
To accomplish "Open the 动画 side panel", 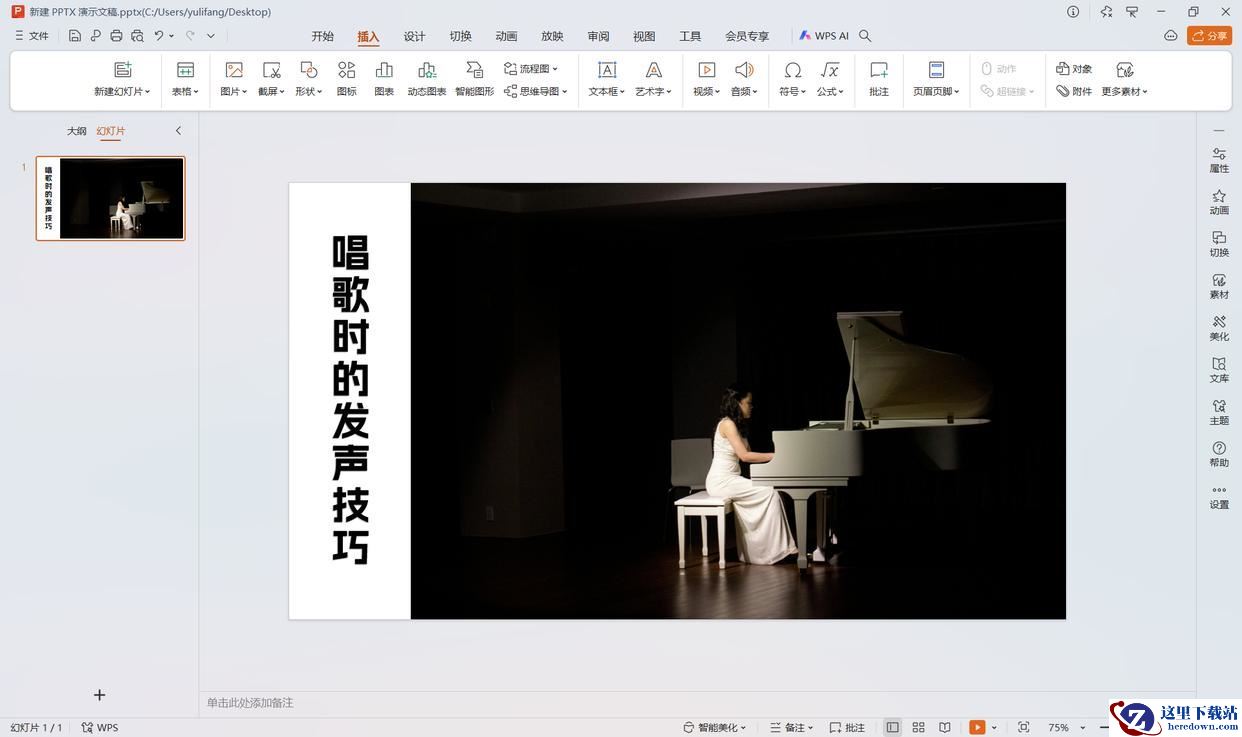I will coord(1219,202).
